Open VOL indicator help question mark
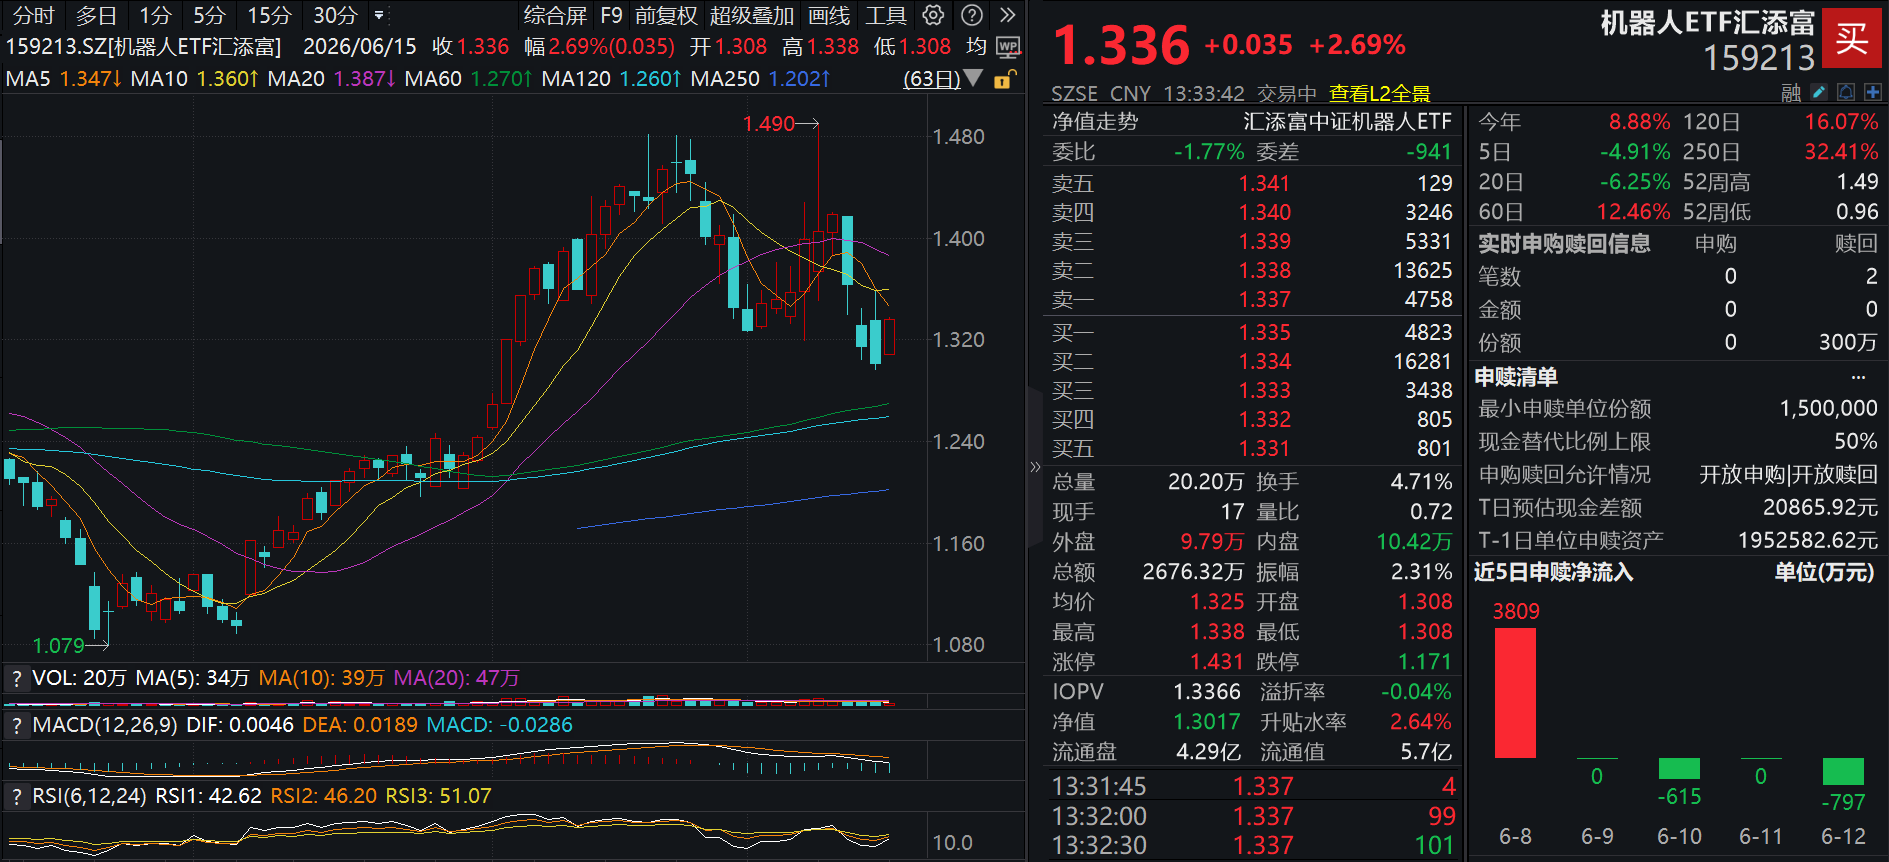This screenshot has height=862, width=1889. point(16,678)
